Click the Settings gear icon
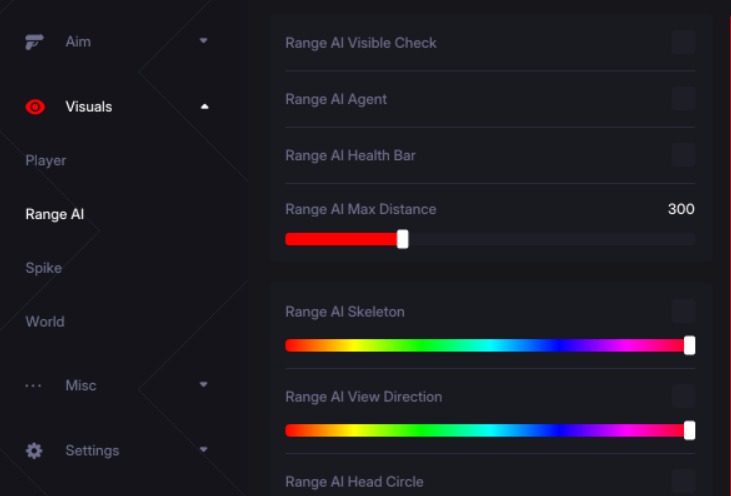The height and width of the screenshot is (496, 731). point(34,451)
